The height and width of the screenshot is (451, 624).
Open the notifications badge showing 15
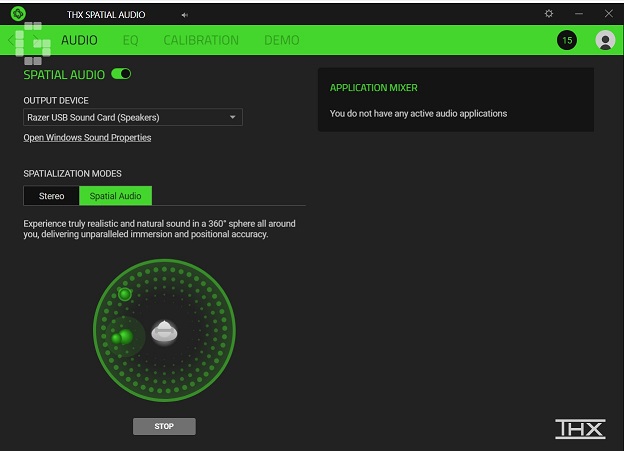(567, 40)
